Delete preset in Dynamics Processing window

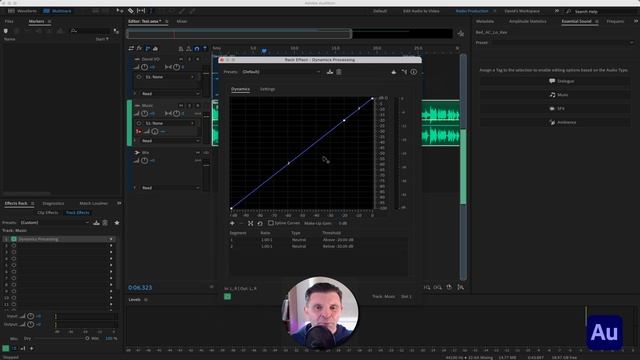pos(339,72)
